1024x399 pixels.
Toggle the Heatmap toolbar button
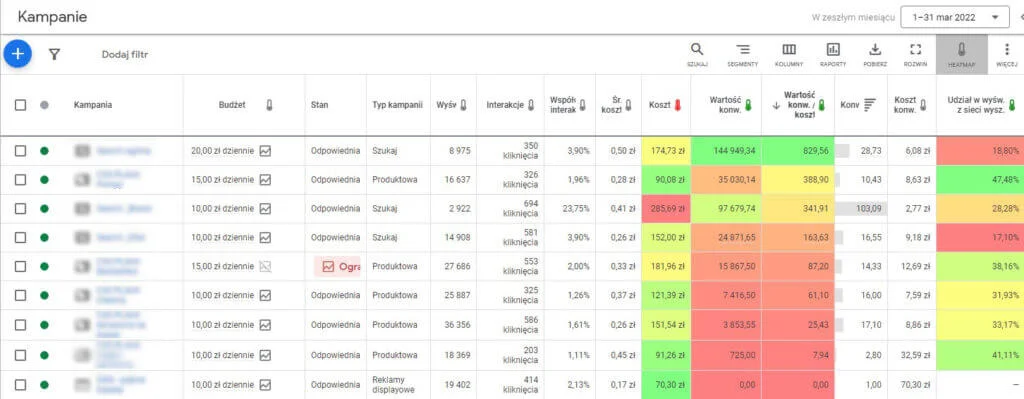tap(961, 55)
